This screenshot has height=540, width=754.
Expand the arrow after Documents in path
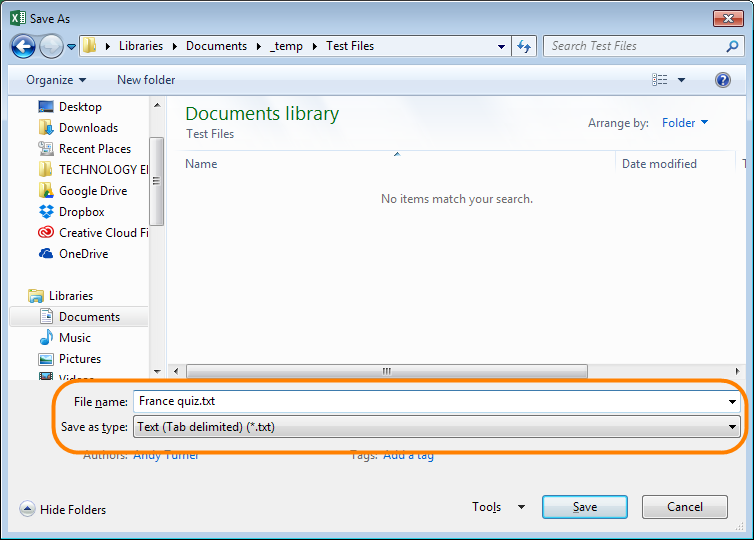pos(259,46)
